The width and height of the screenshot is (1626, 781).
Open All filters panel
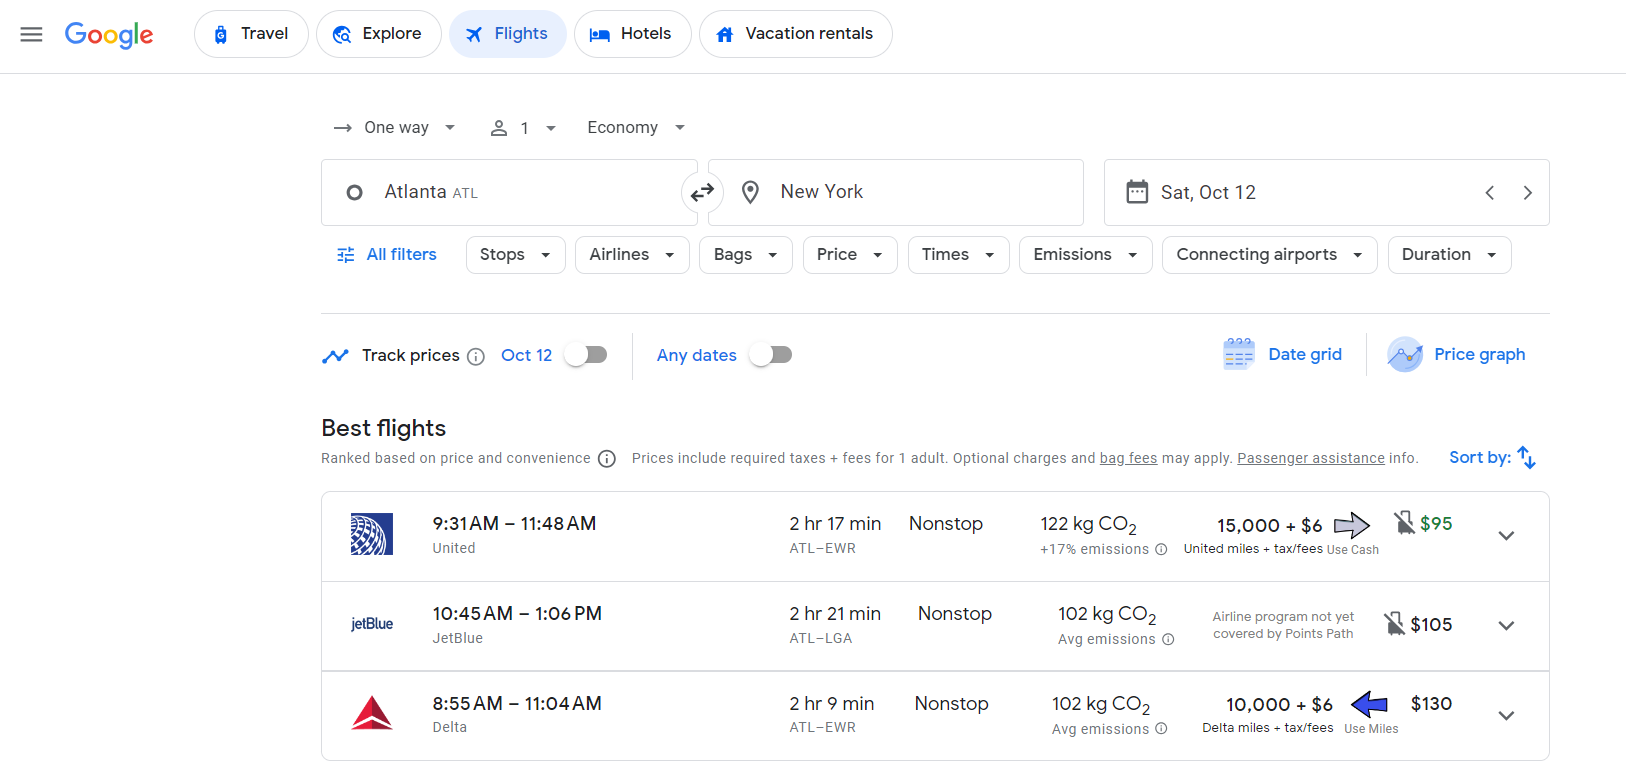click(x=387, y=255)
